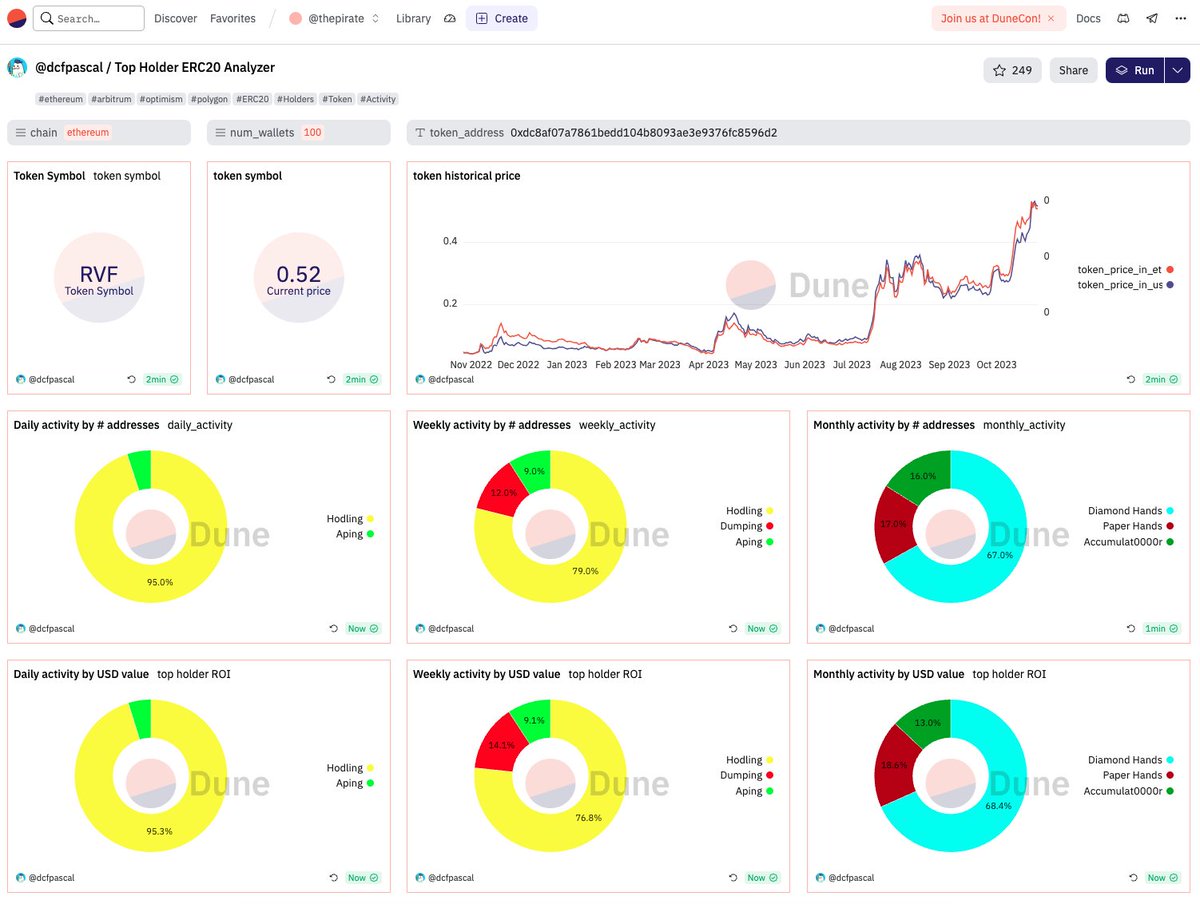Open the chain parameter set to ethereum

98,131
